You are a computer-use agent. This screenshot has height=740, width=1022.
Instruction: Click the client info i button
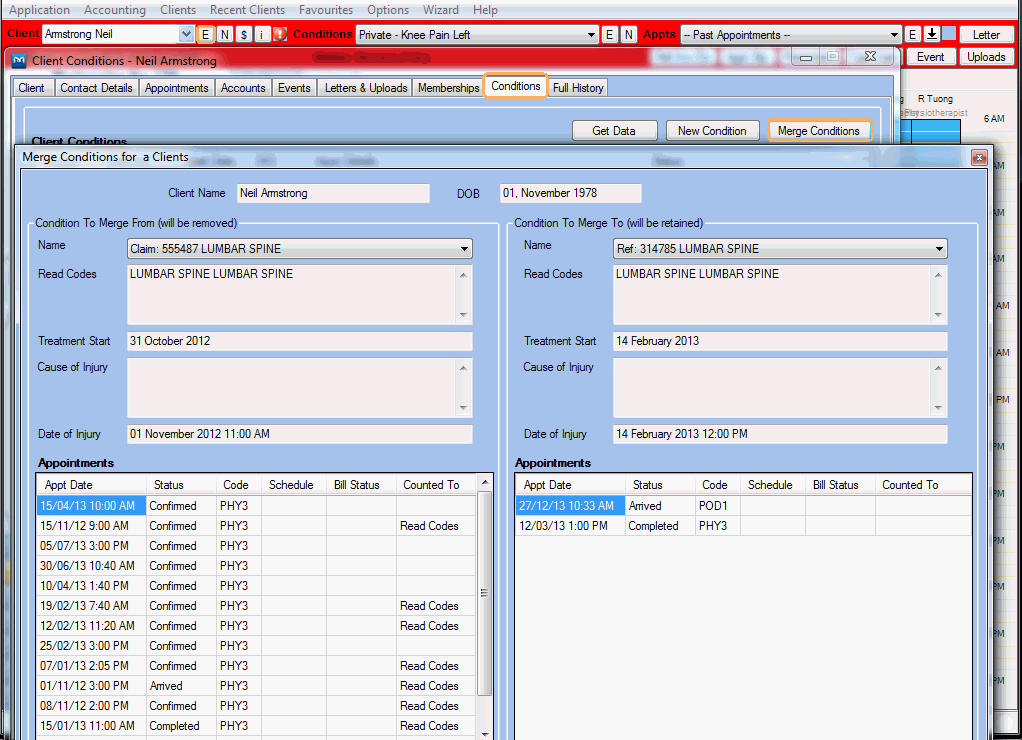tap(261, 35)
